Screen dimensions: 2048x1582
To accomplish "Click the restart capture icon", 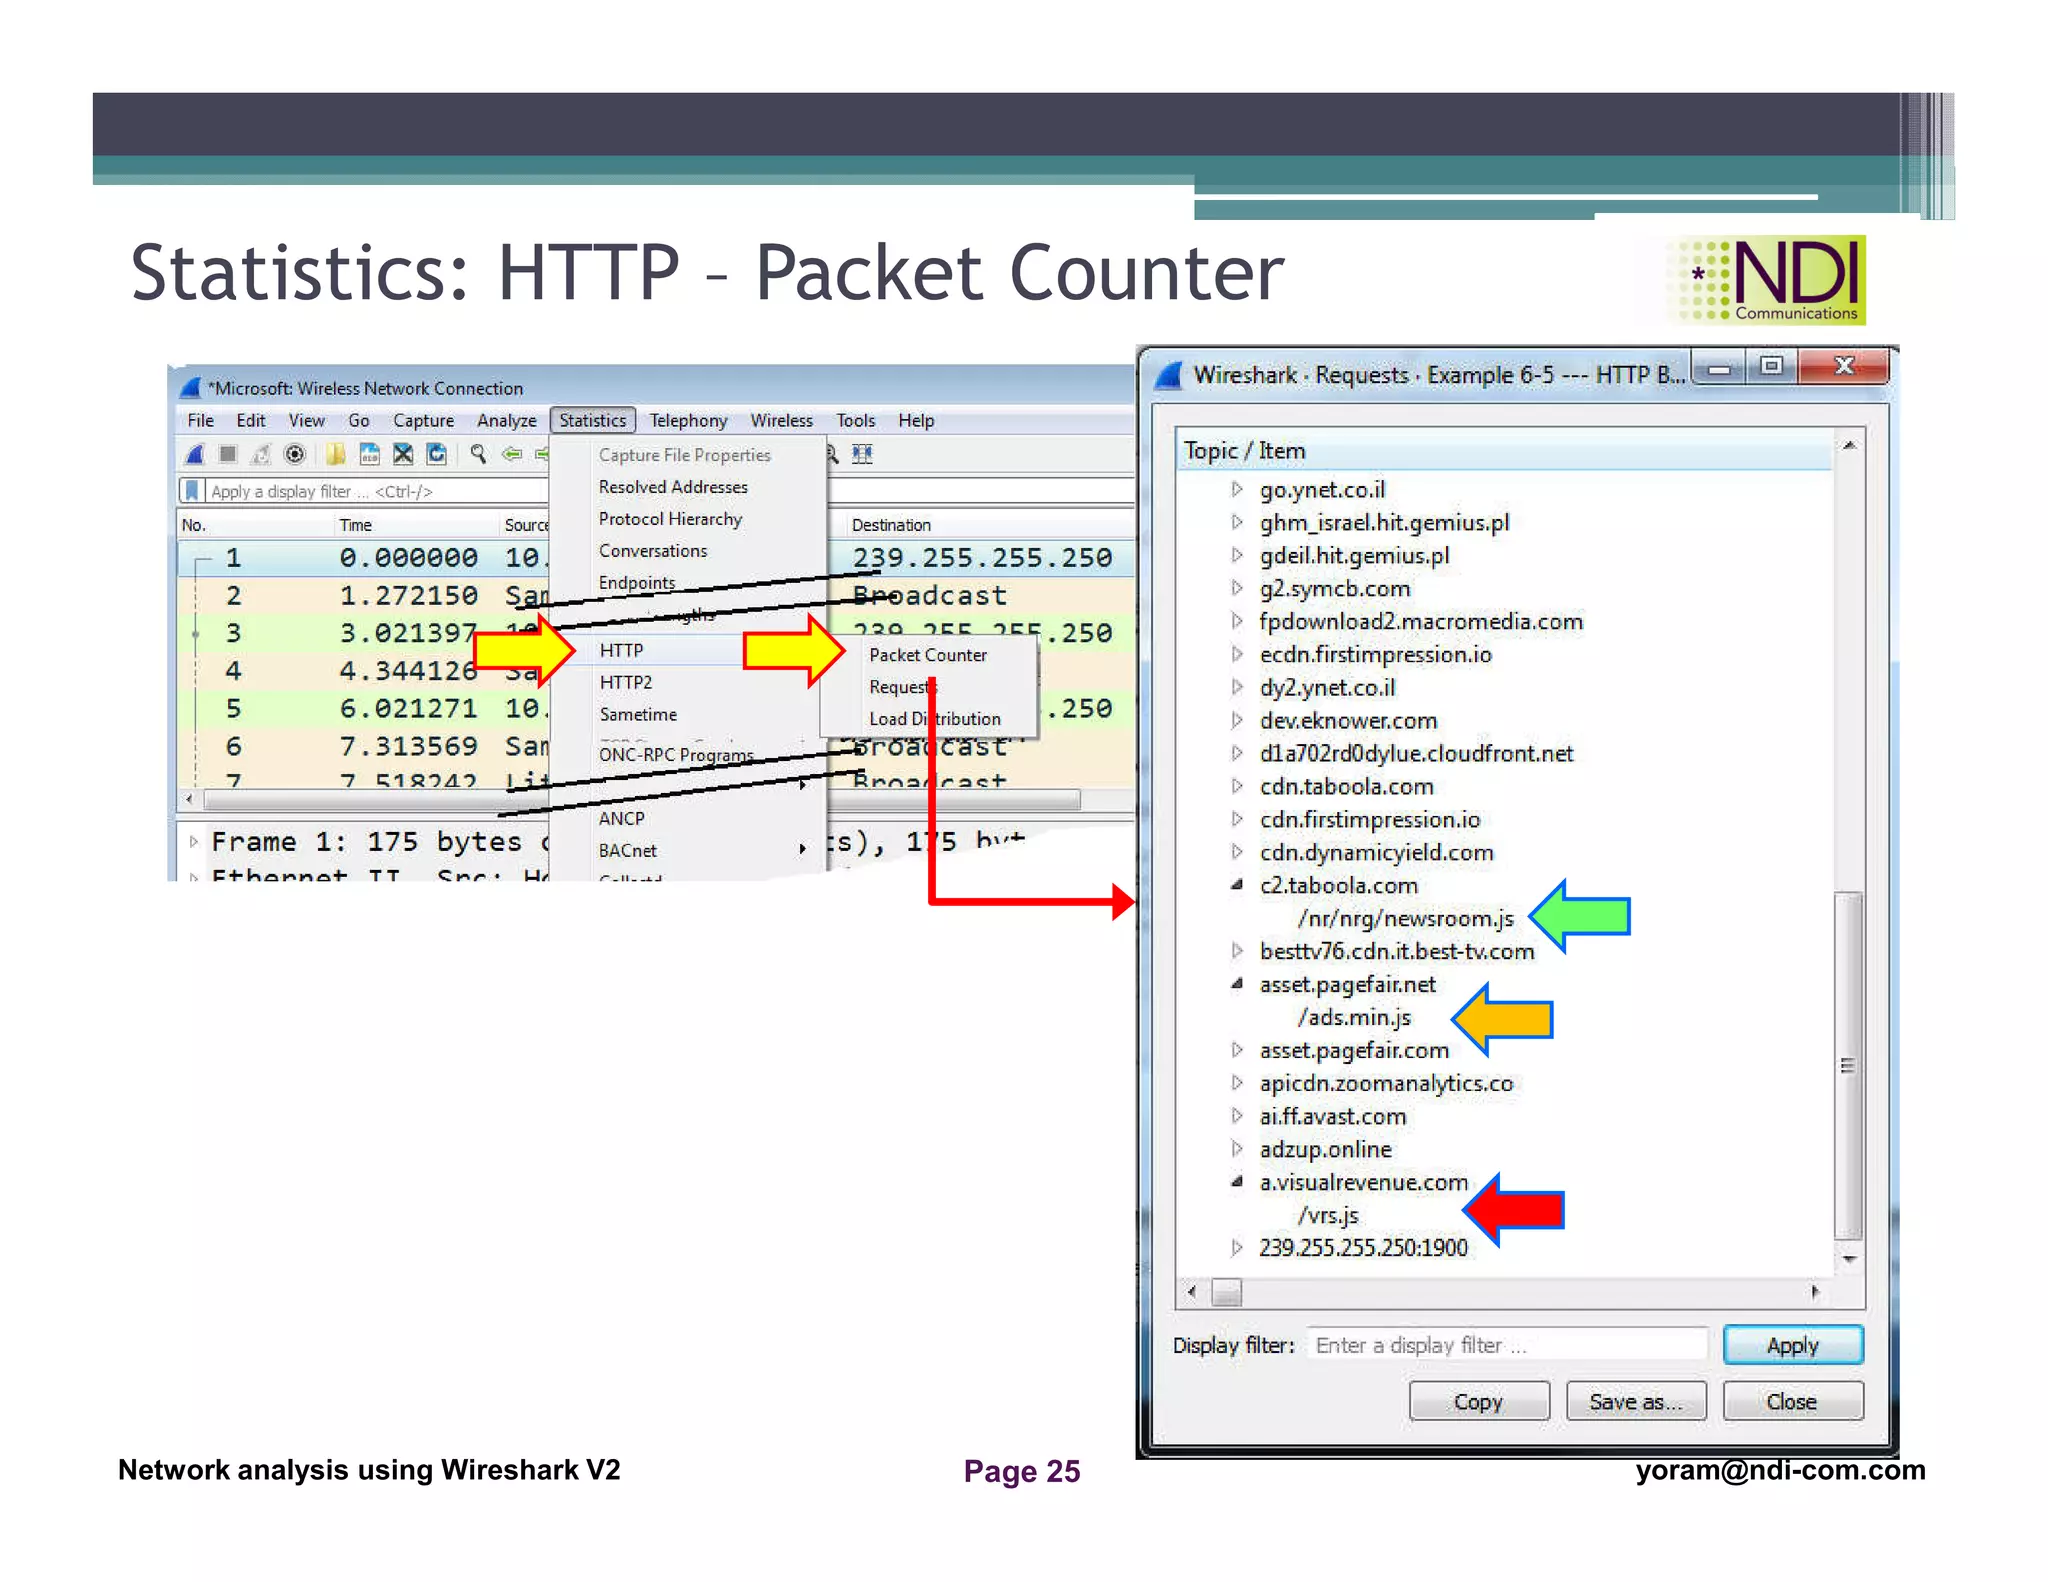I will (261, 455).
